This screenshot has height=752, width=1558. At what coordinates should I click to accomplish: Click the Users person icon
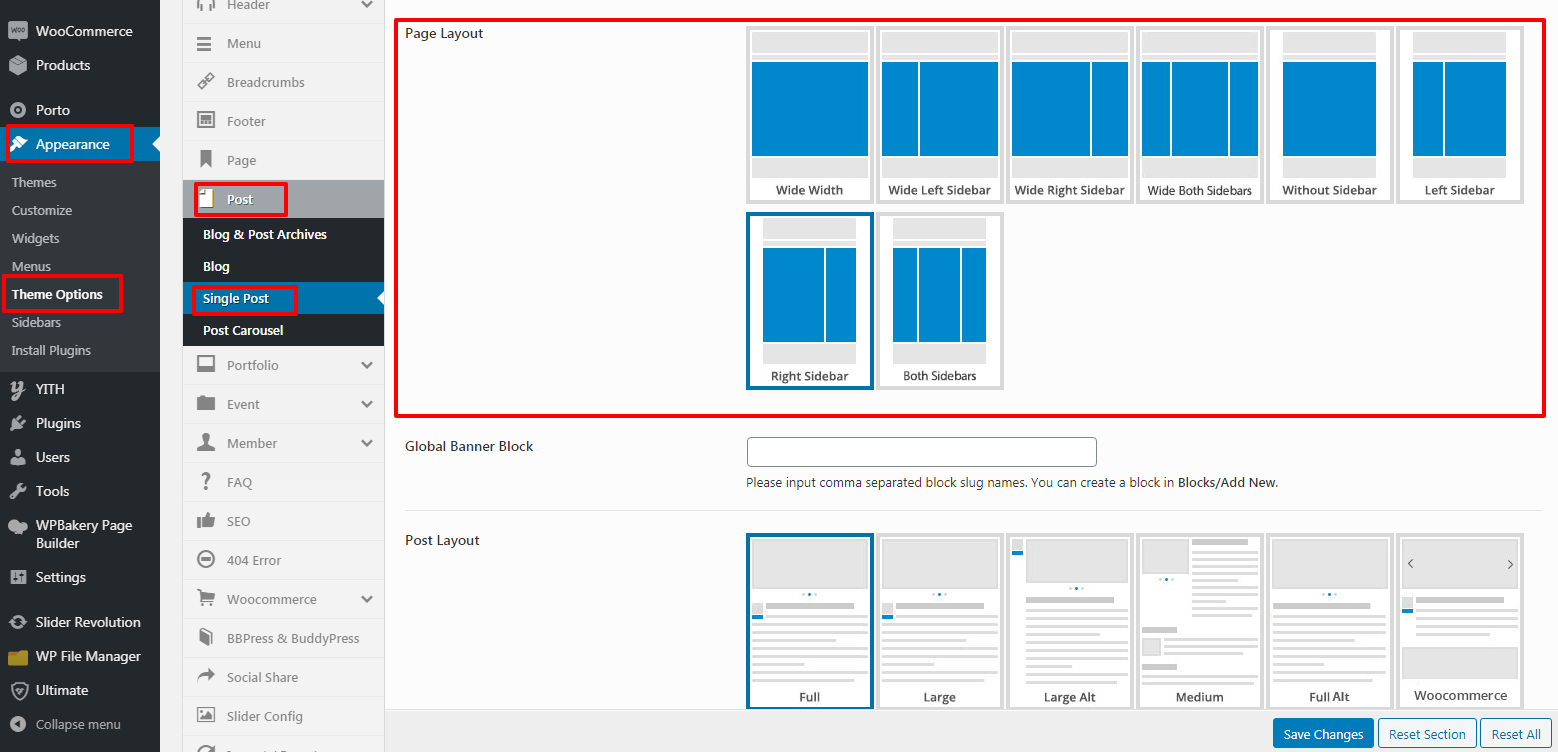18,457
